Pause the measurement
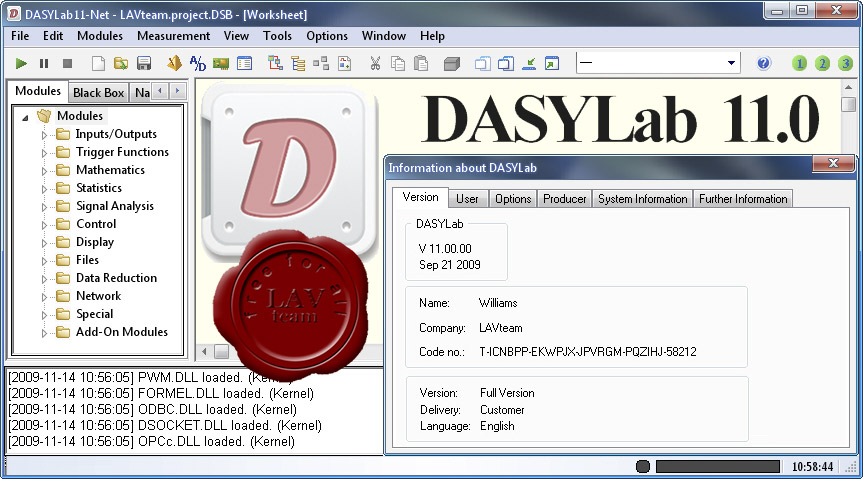This screenshot has height=479, width=863. pyautogui.click(x=44, y=64)
